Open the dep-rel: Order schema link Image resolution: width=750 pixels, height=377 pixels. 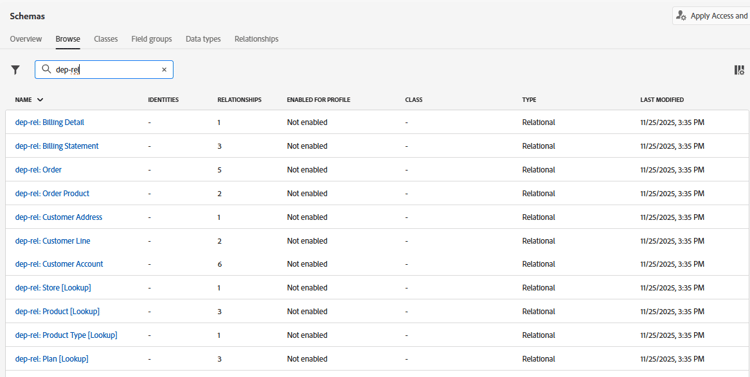38,170
